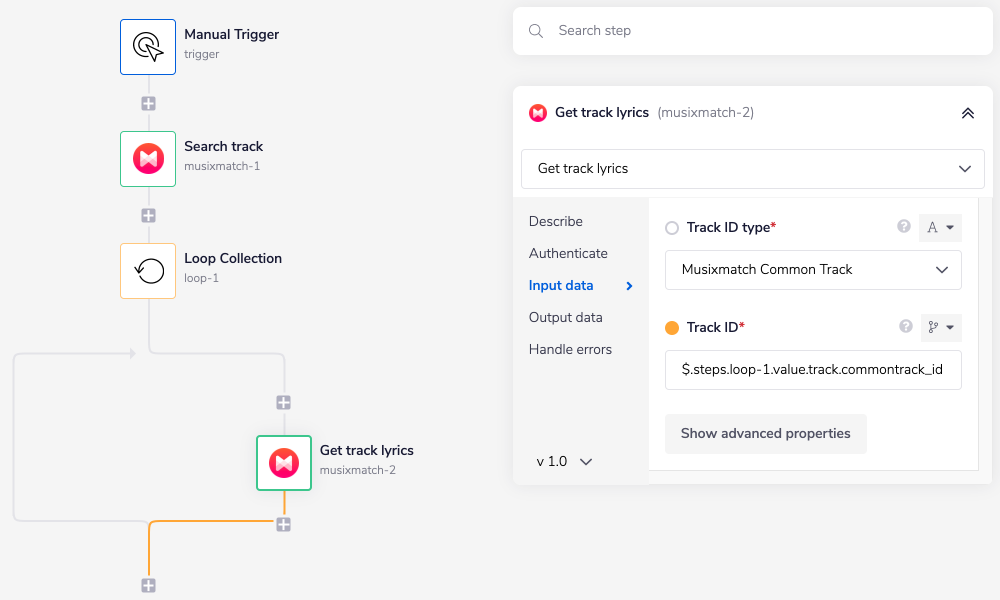1000x600 pixels.
Task: Click the Loop Collection step icon
Action: click(148, 270)
